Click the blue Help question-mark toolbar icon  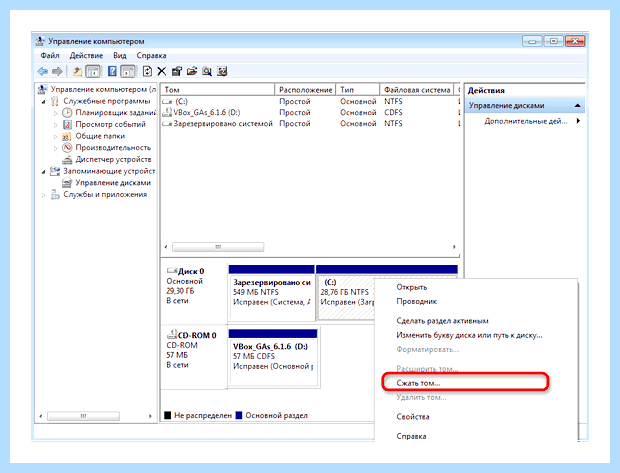click(112, 72)
